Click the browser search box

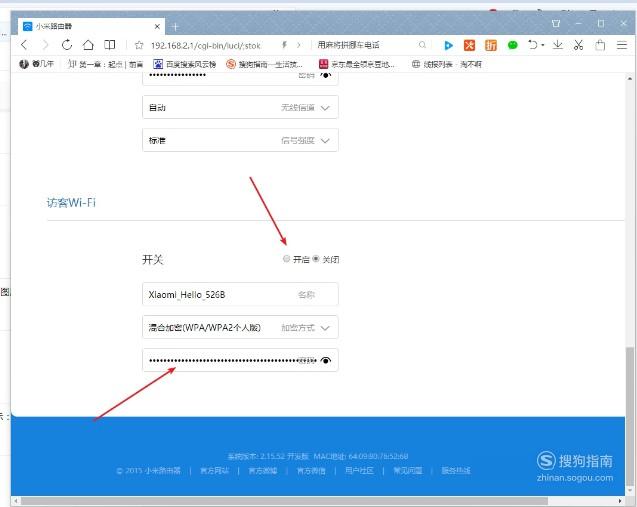coord(366,45)
